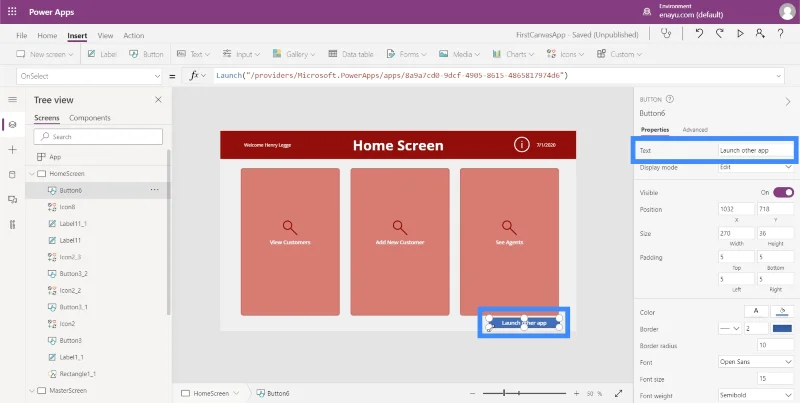
Task: Undo the last action
Action: click(x=699, y=34)
